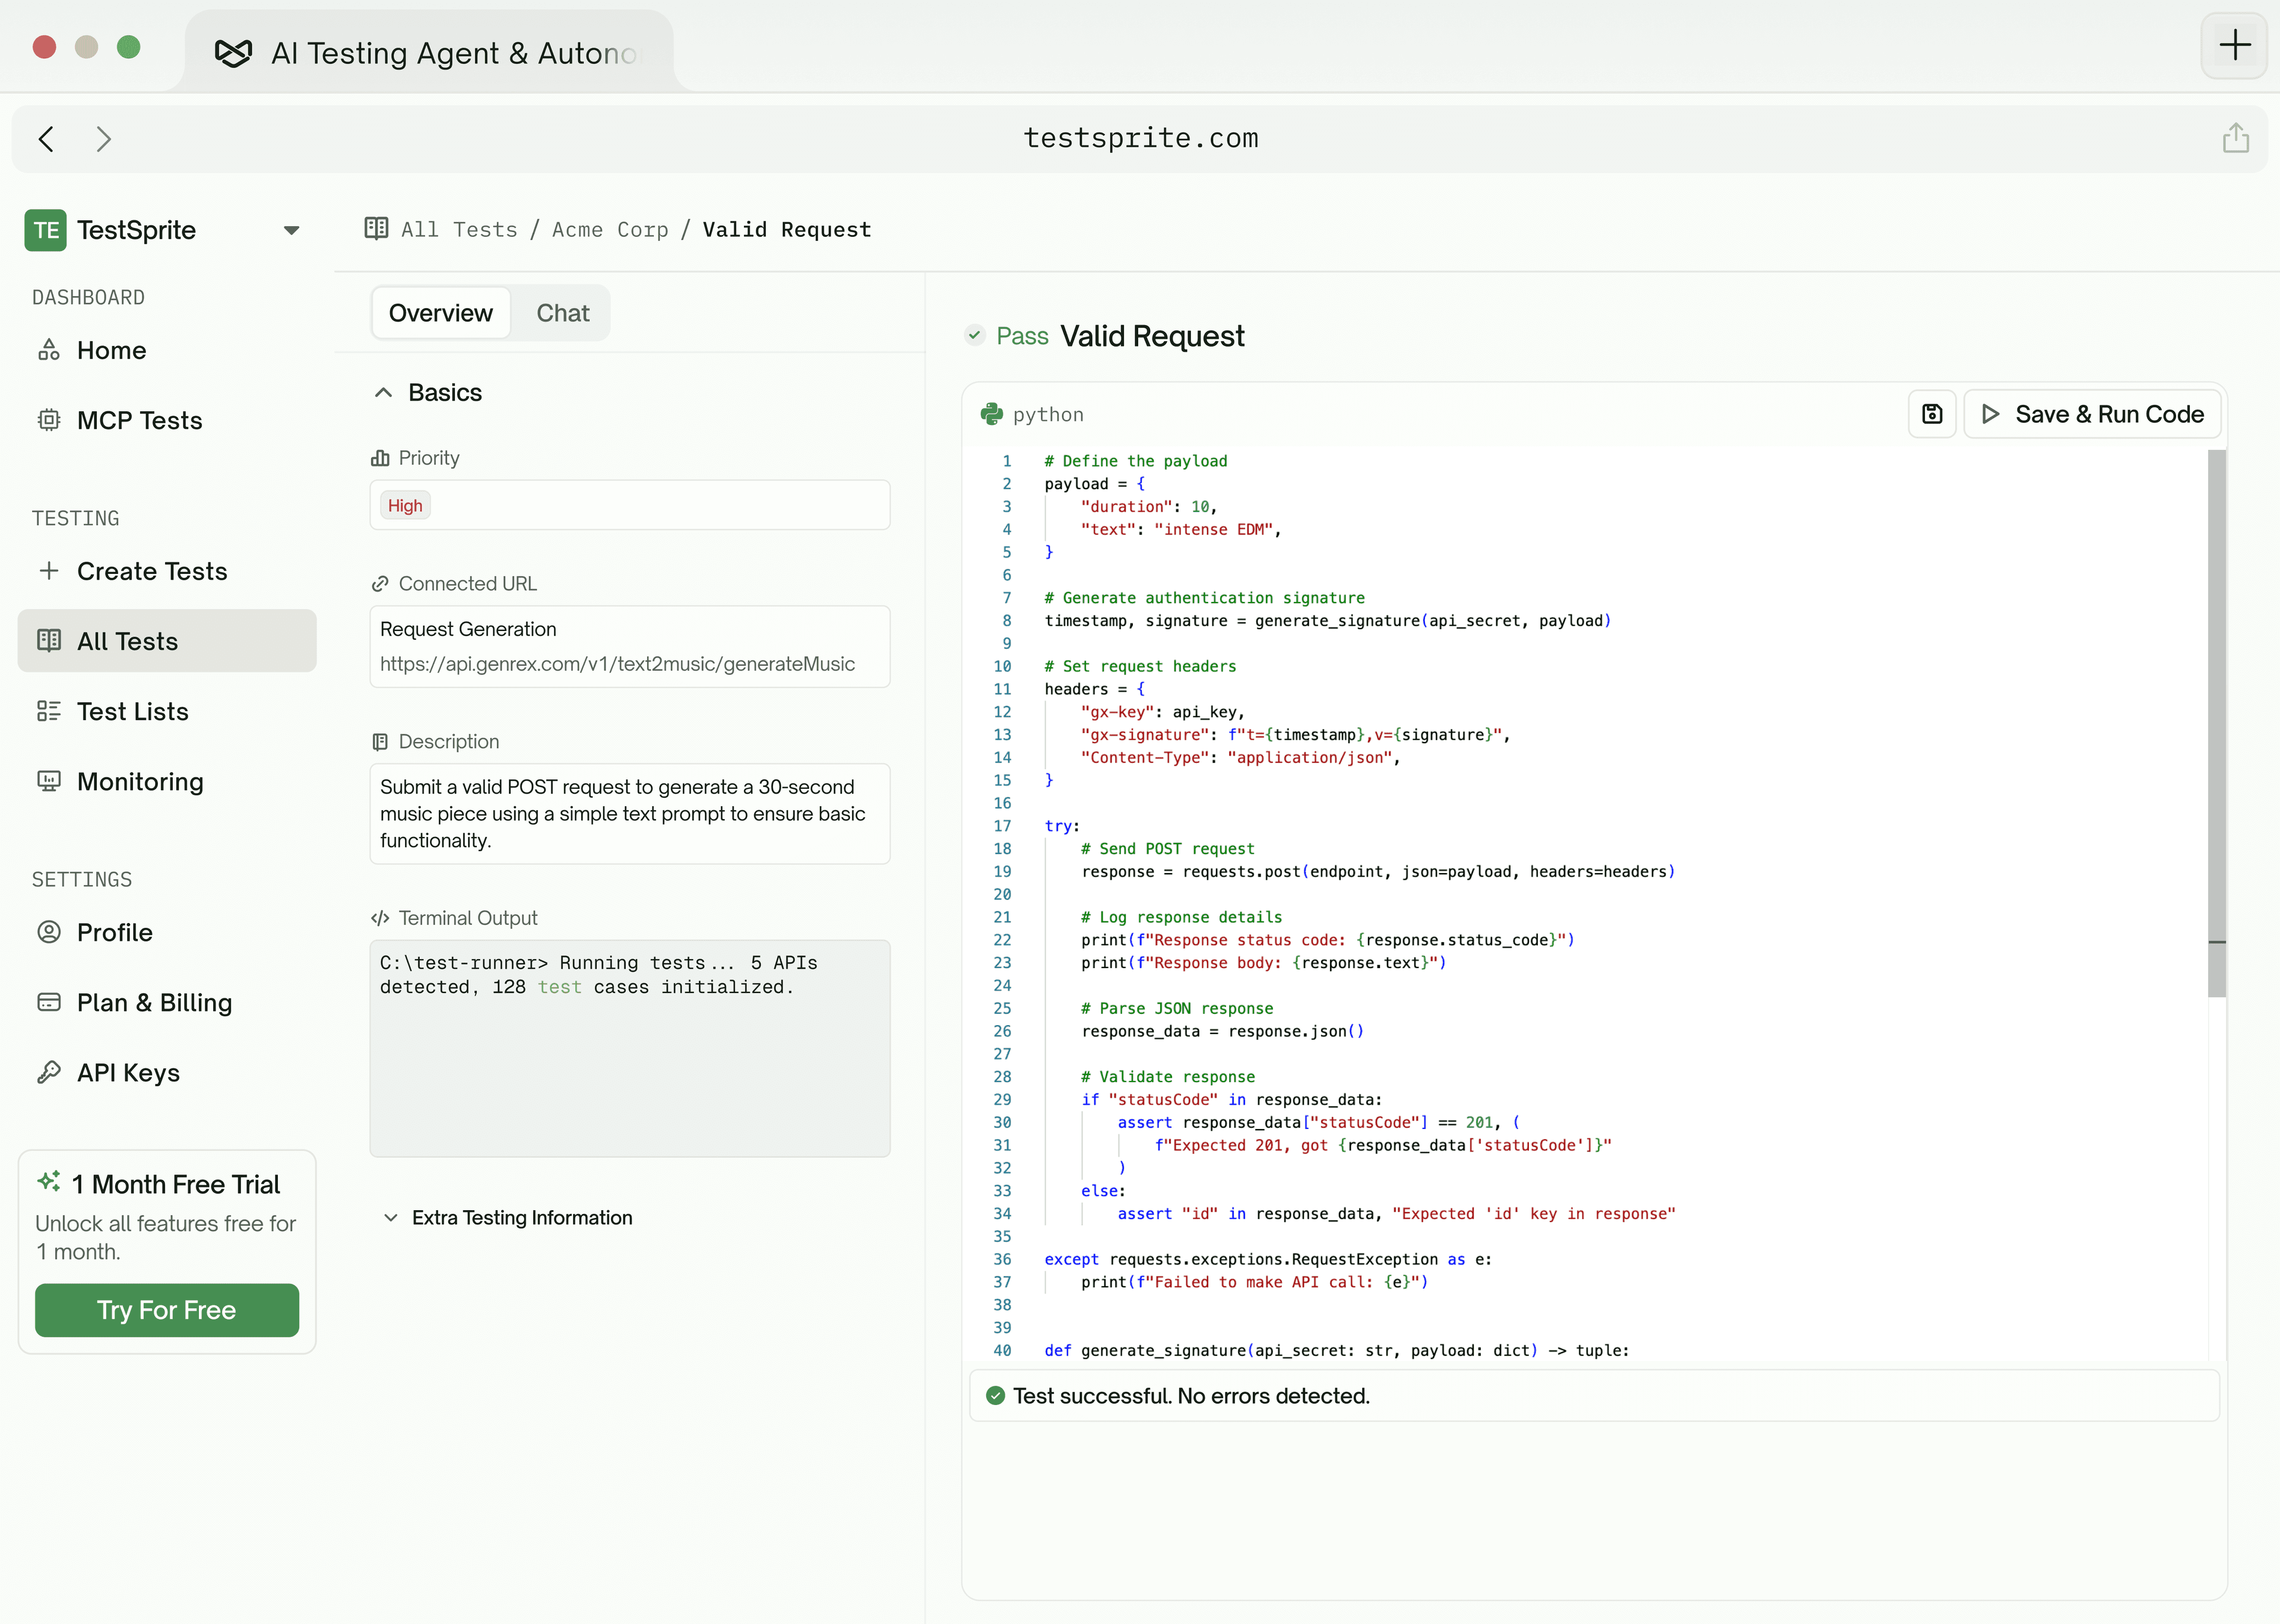Open Test Lists in sidebar

(167, 711)
